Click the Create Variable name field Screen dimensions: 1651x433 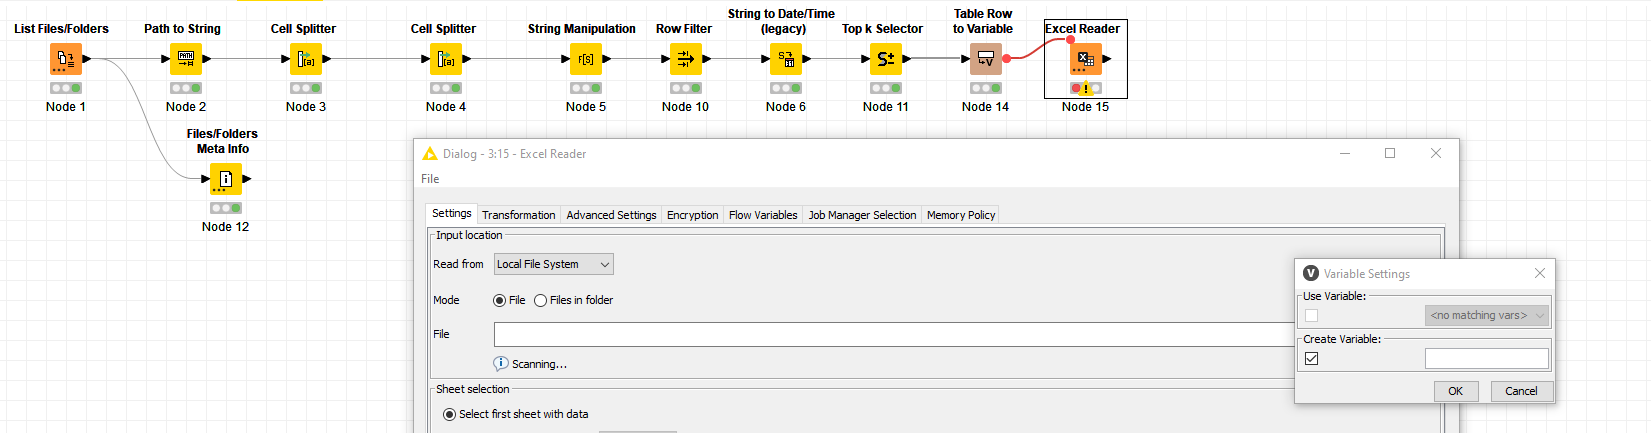1486,358
